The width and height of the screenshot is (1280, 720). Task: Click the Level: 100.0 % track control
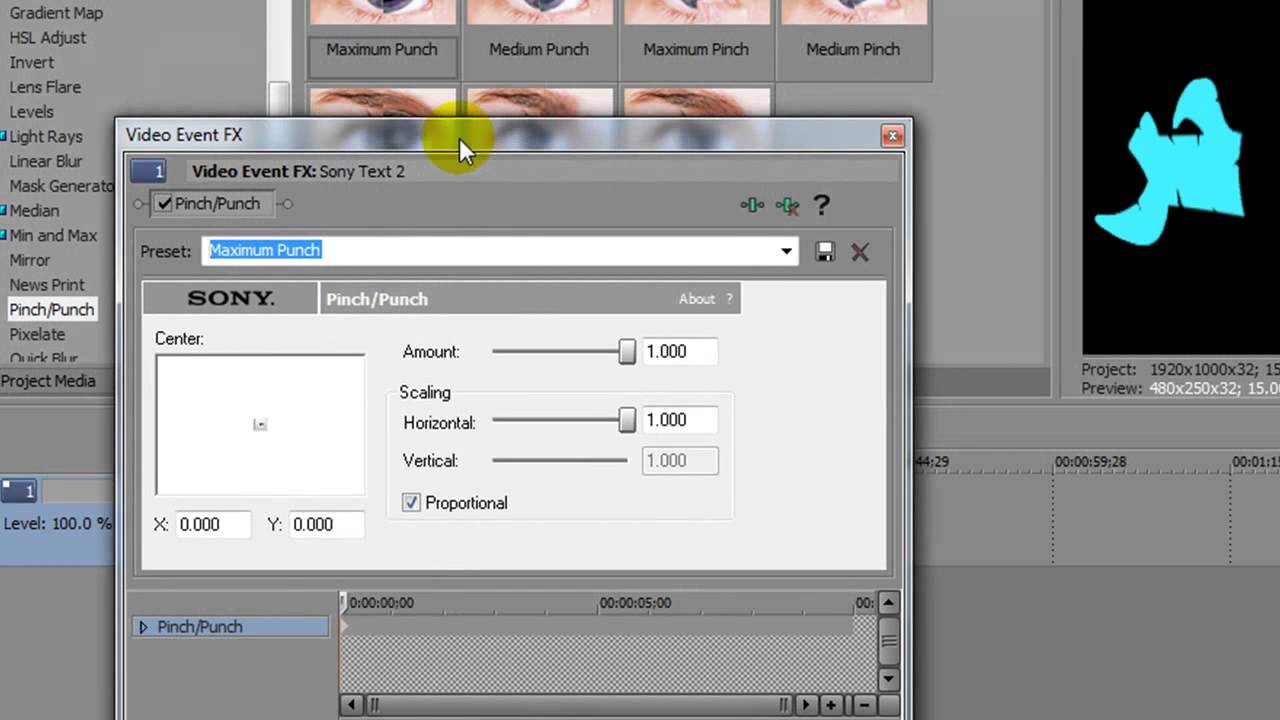[x=57, y=524]
